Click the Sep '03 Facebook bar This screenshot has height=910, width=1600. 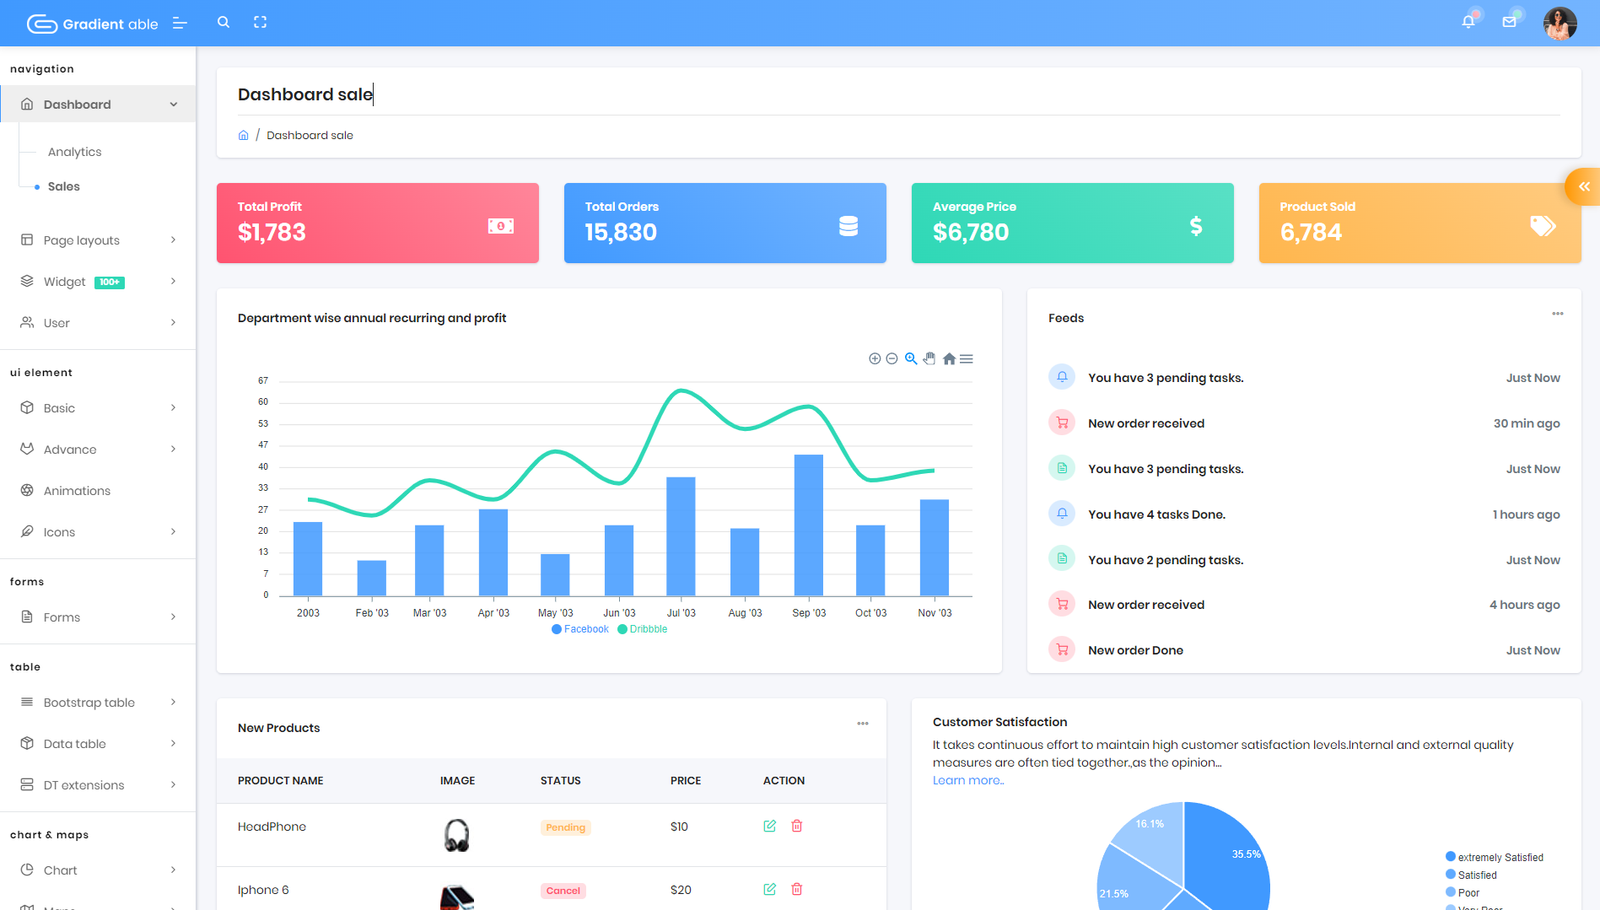pos(809,525)
